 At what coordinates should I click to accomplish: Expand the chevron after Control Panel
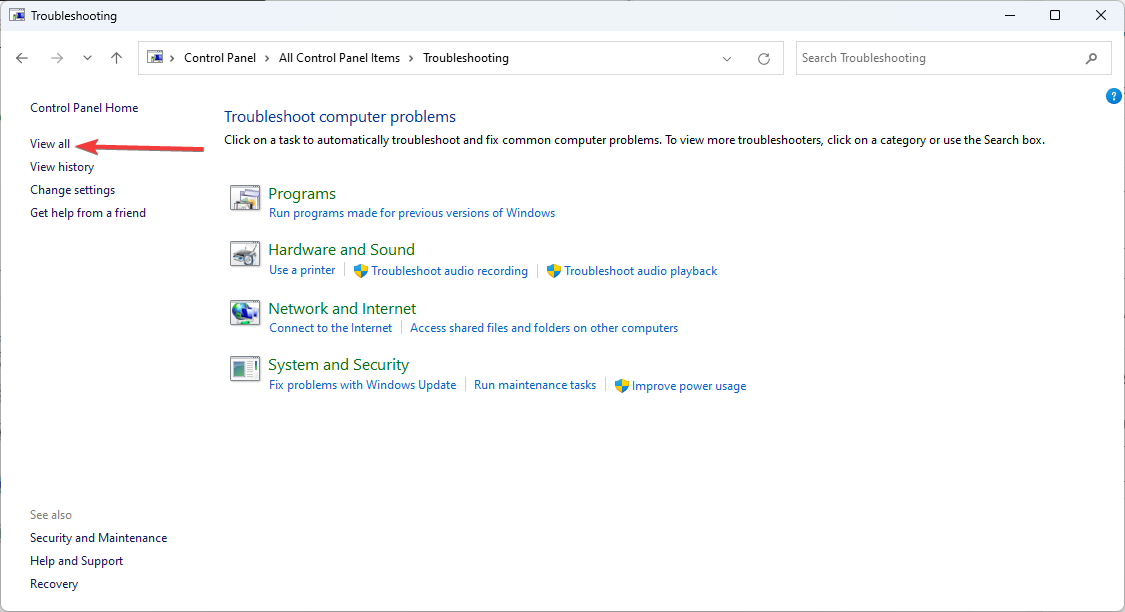point(267,58)
